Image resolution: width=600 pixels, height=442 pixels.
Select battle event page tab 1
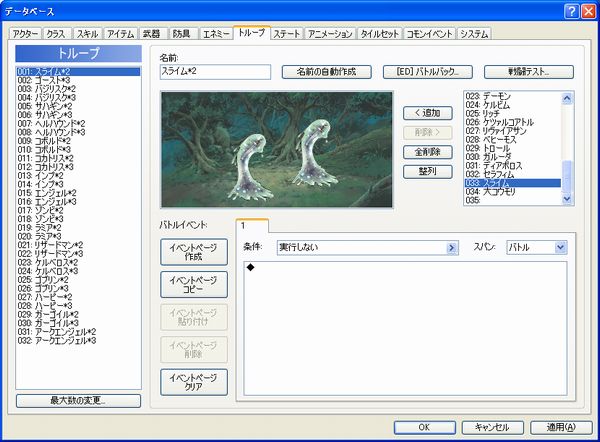coord(252,226)
